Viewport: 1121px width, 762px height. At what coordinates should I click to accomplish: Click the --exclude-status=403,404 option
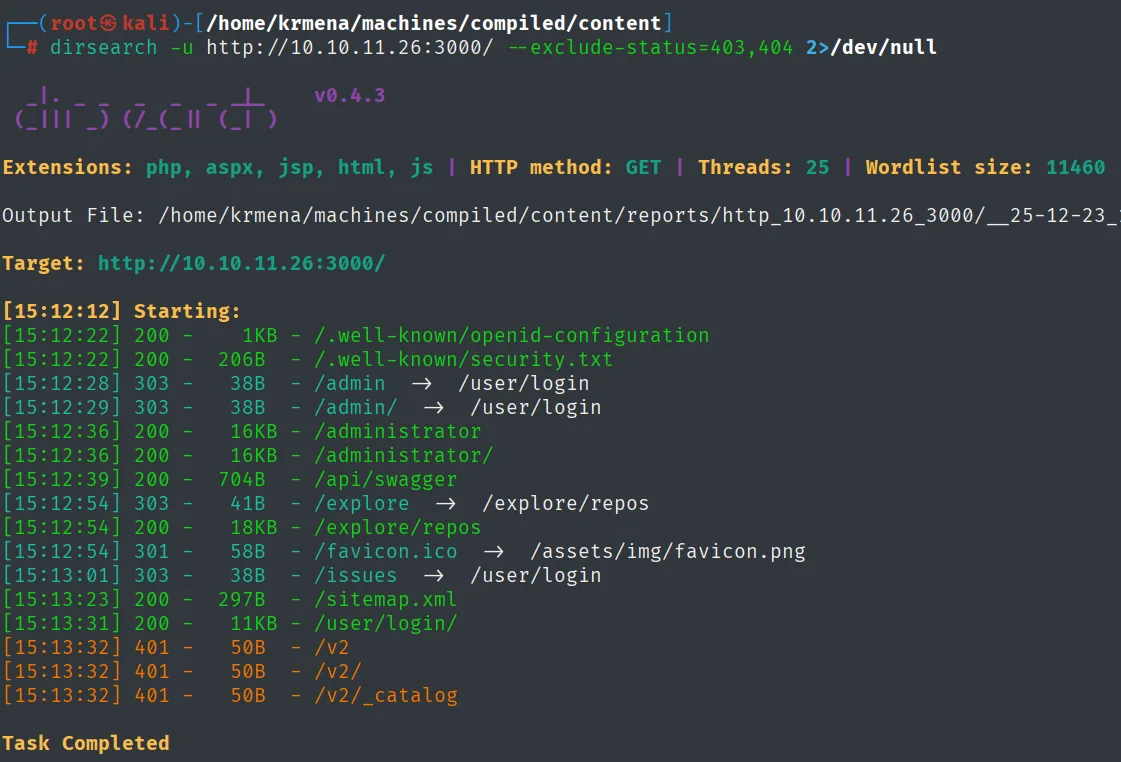(651, 47)
